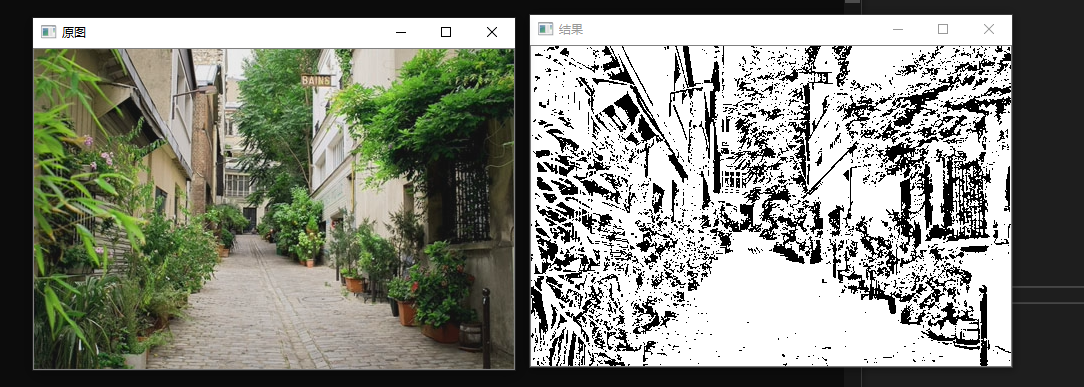The image size is (1084, 387).
Task: Click the 结果 window app icon
Action: (545, 28)
